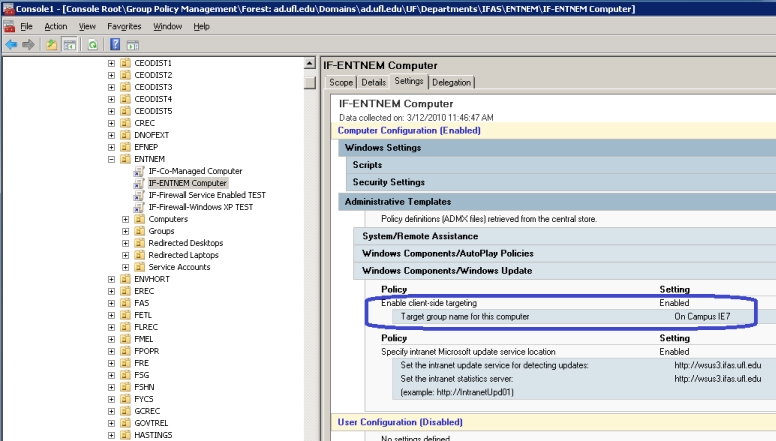
Task: Expand the Computers OU under ENTNEM
Action: coord(126,219)
